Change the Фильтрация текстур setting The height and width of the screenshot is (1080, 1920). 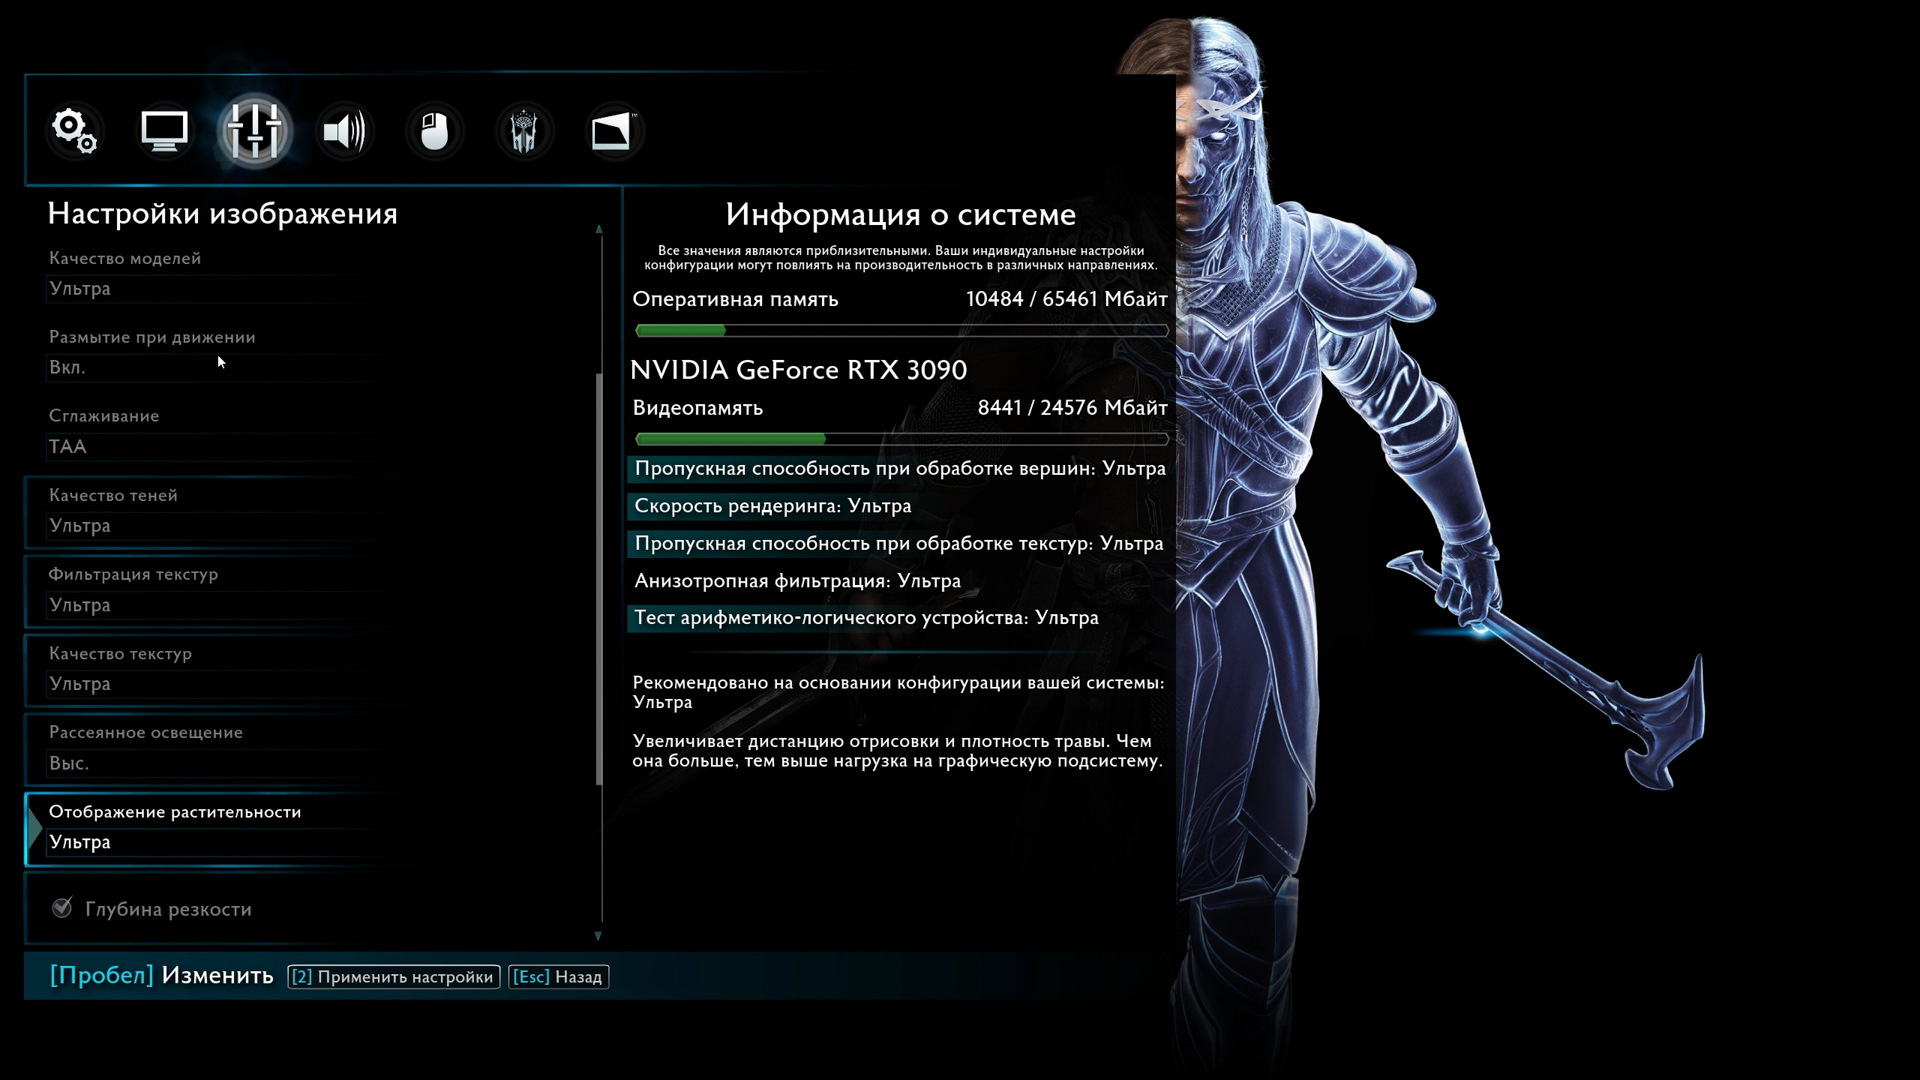[x=310, y=590]
